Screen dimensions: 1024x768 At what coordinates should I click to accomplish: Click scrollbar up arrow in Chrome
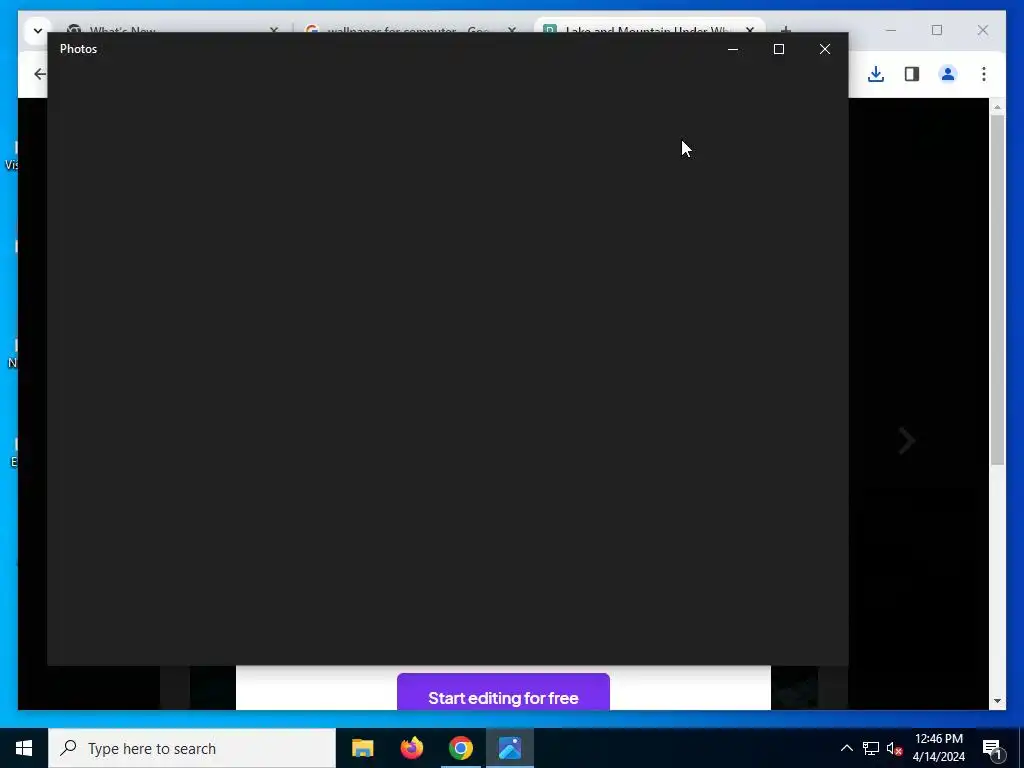[x=997, y=106]
